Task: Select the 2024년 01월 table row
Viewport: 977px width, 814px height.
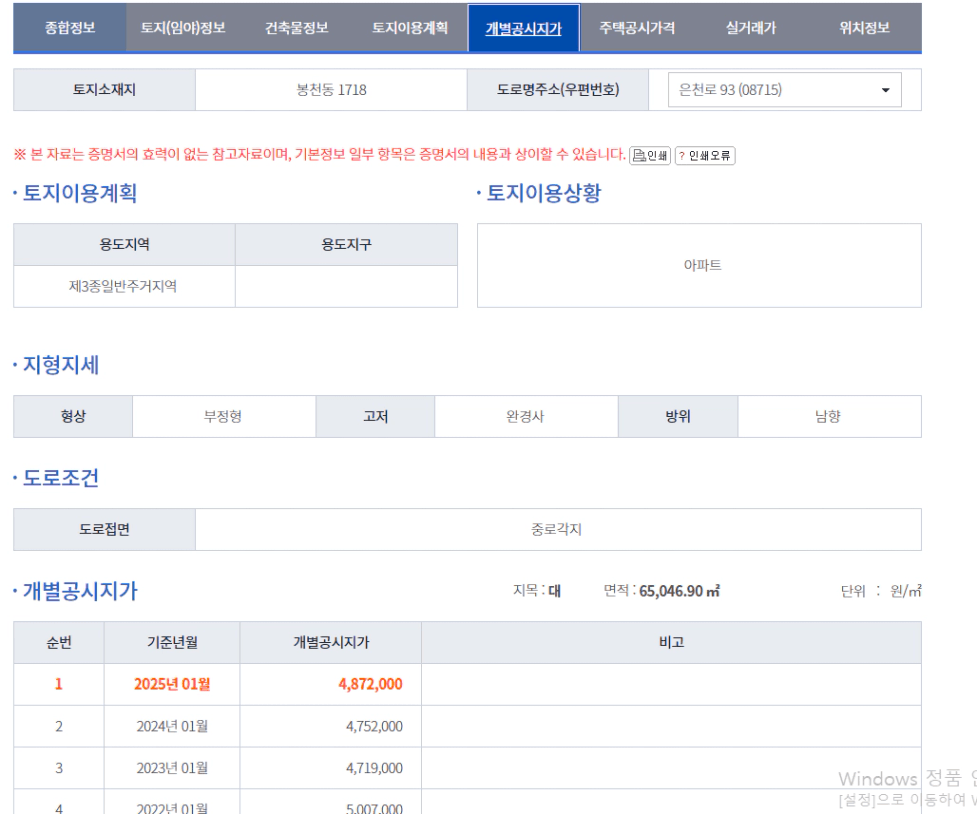Action: click(x=172, y=727)
